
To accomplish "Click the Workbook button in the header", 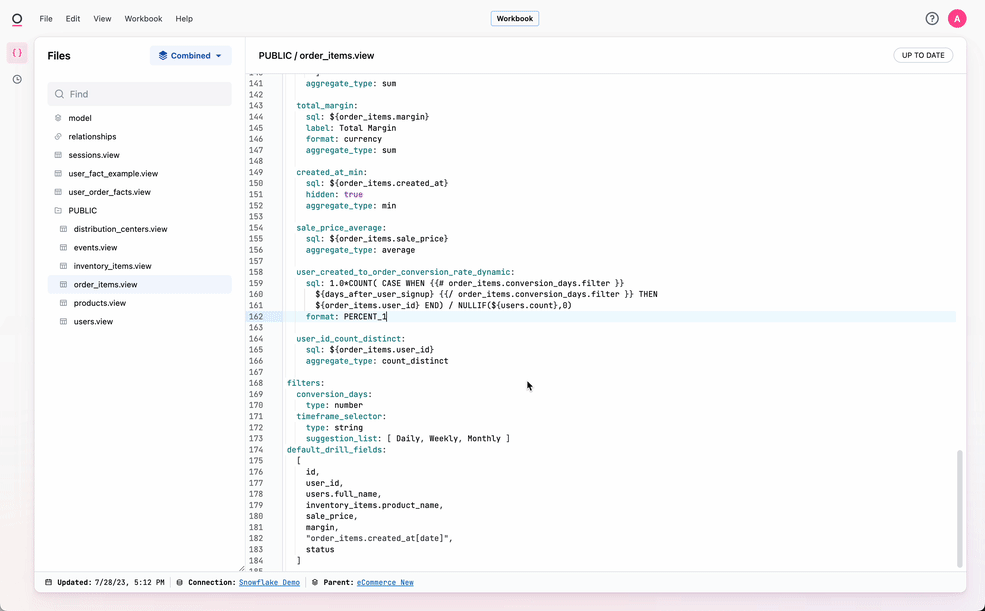I will [x=515, y=19].
